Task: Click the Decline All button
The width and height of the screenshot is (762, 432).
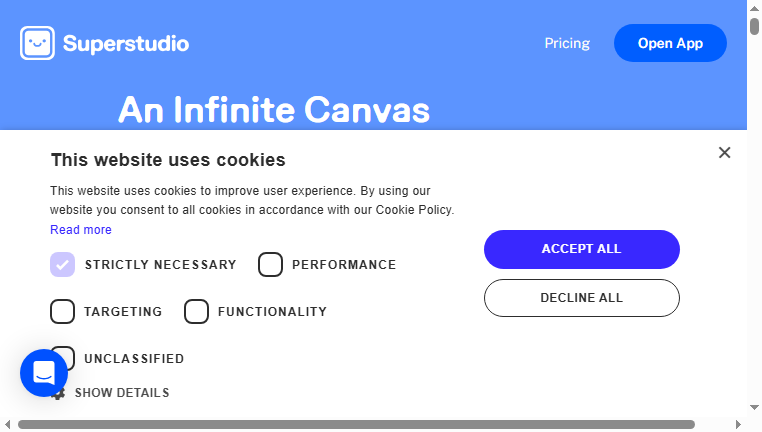Action: pos(582,298)
